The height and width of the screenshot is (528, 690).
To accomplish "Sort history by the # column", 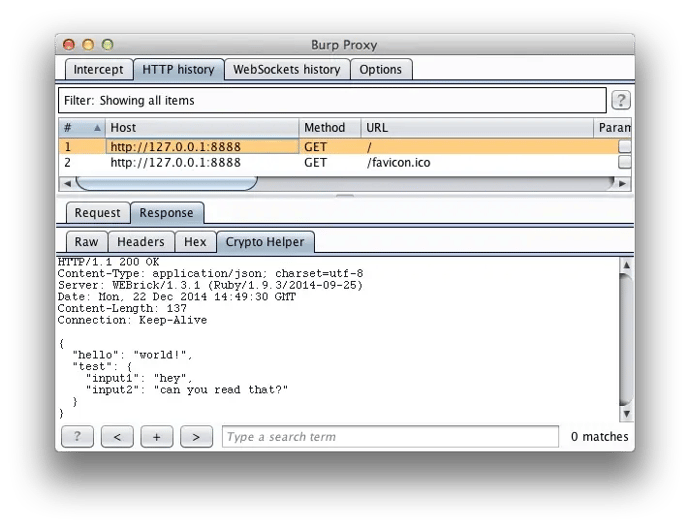I will click(80, 128).
